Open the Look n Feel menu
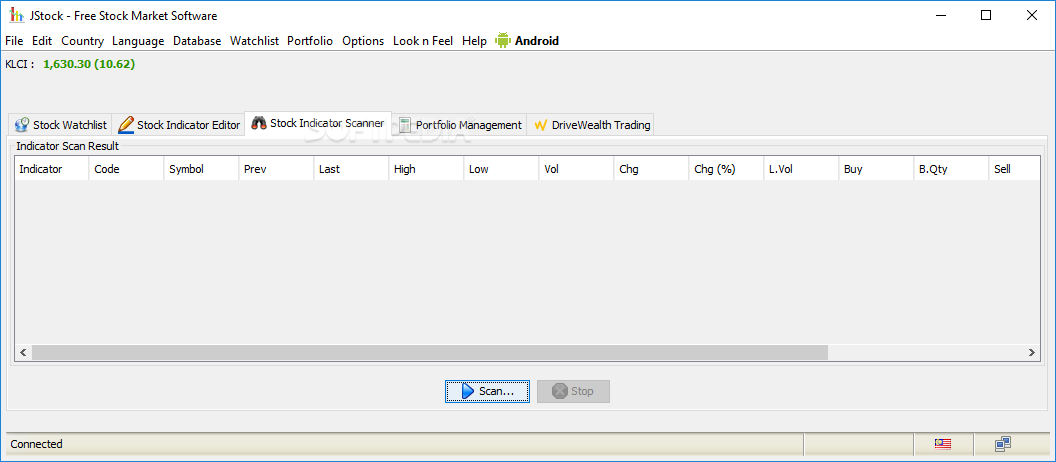Viewport: 1056px width, 462px height. [x=423, y=41]
